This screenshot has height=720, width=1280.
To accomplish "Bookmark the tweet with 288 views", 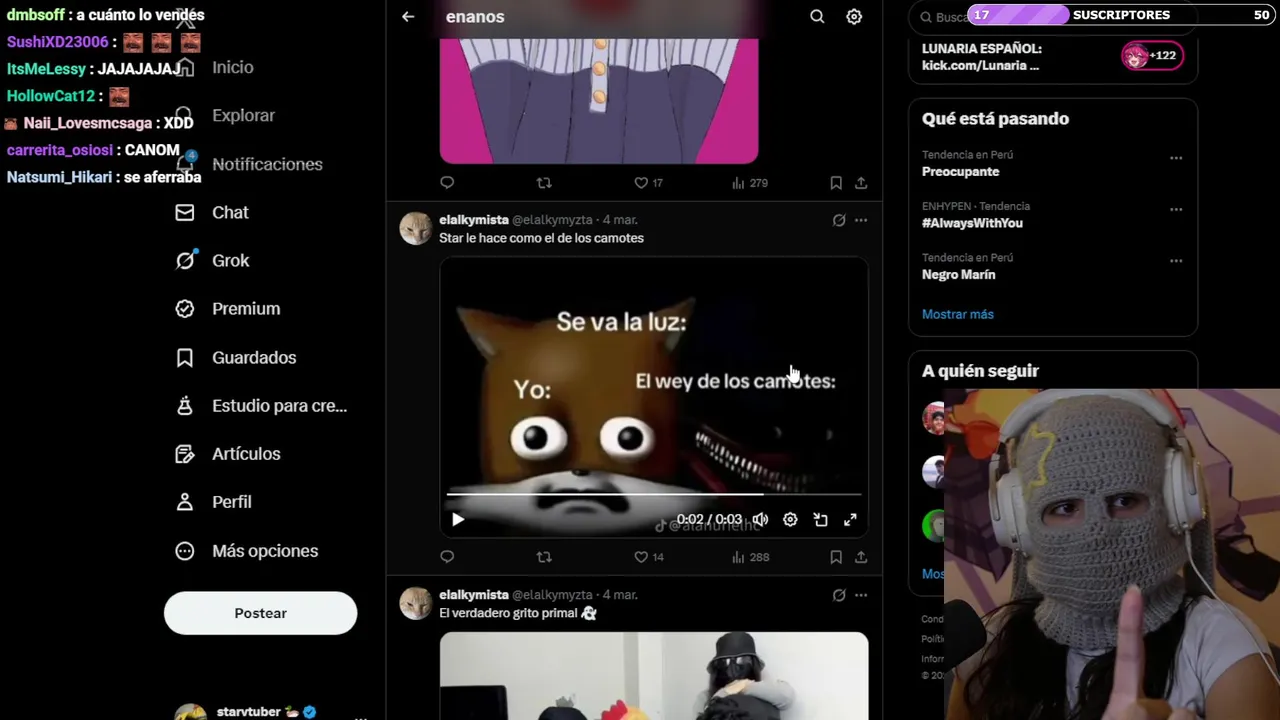I will pos(836,557).
